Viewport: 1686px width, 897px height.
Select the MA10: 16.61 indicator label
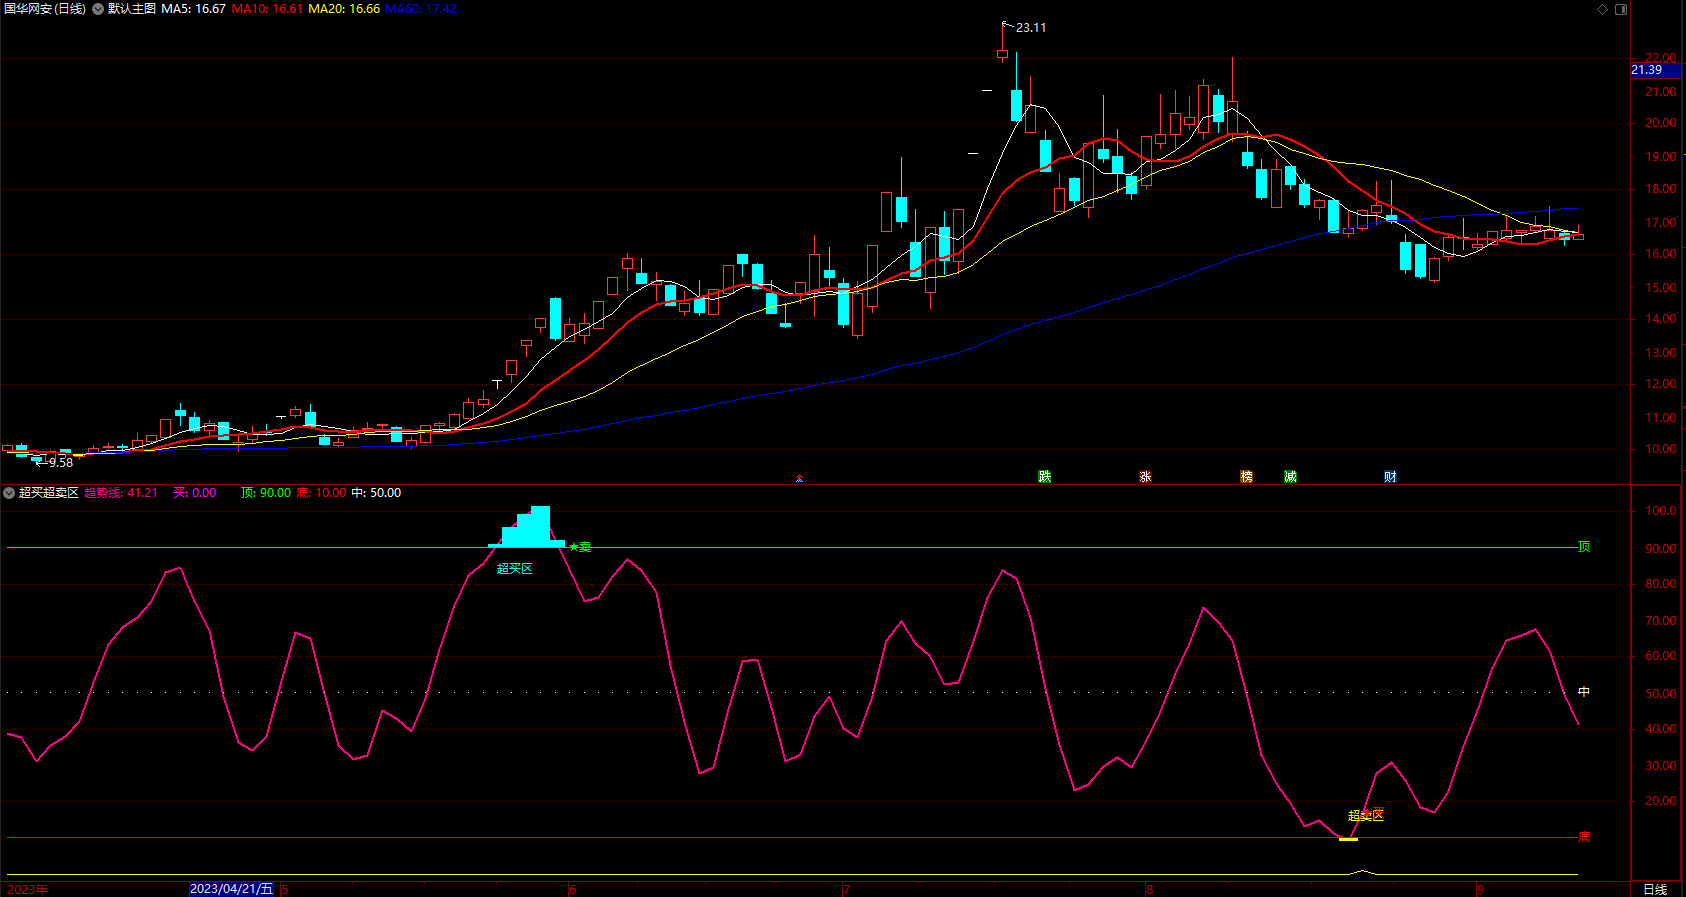[267, 9]
